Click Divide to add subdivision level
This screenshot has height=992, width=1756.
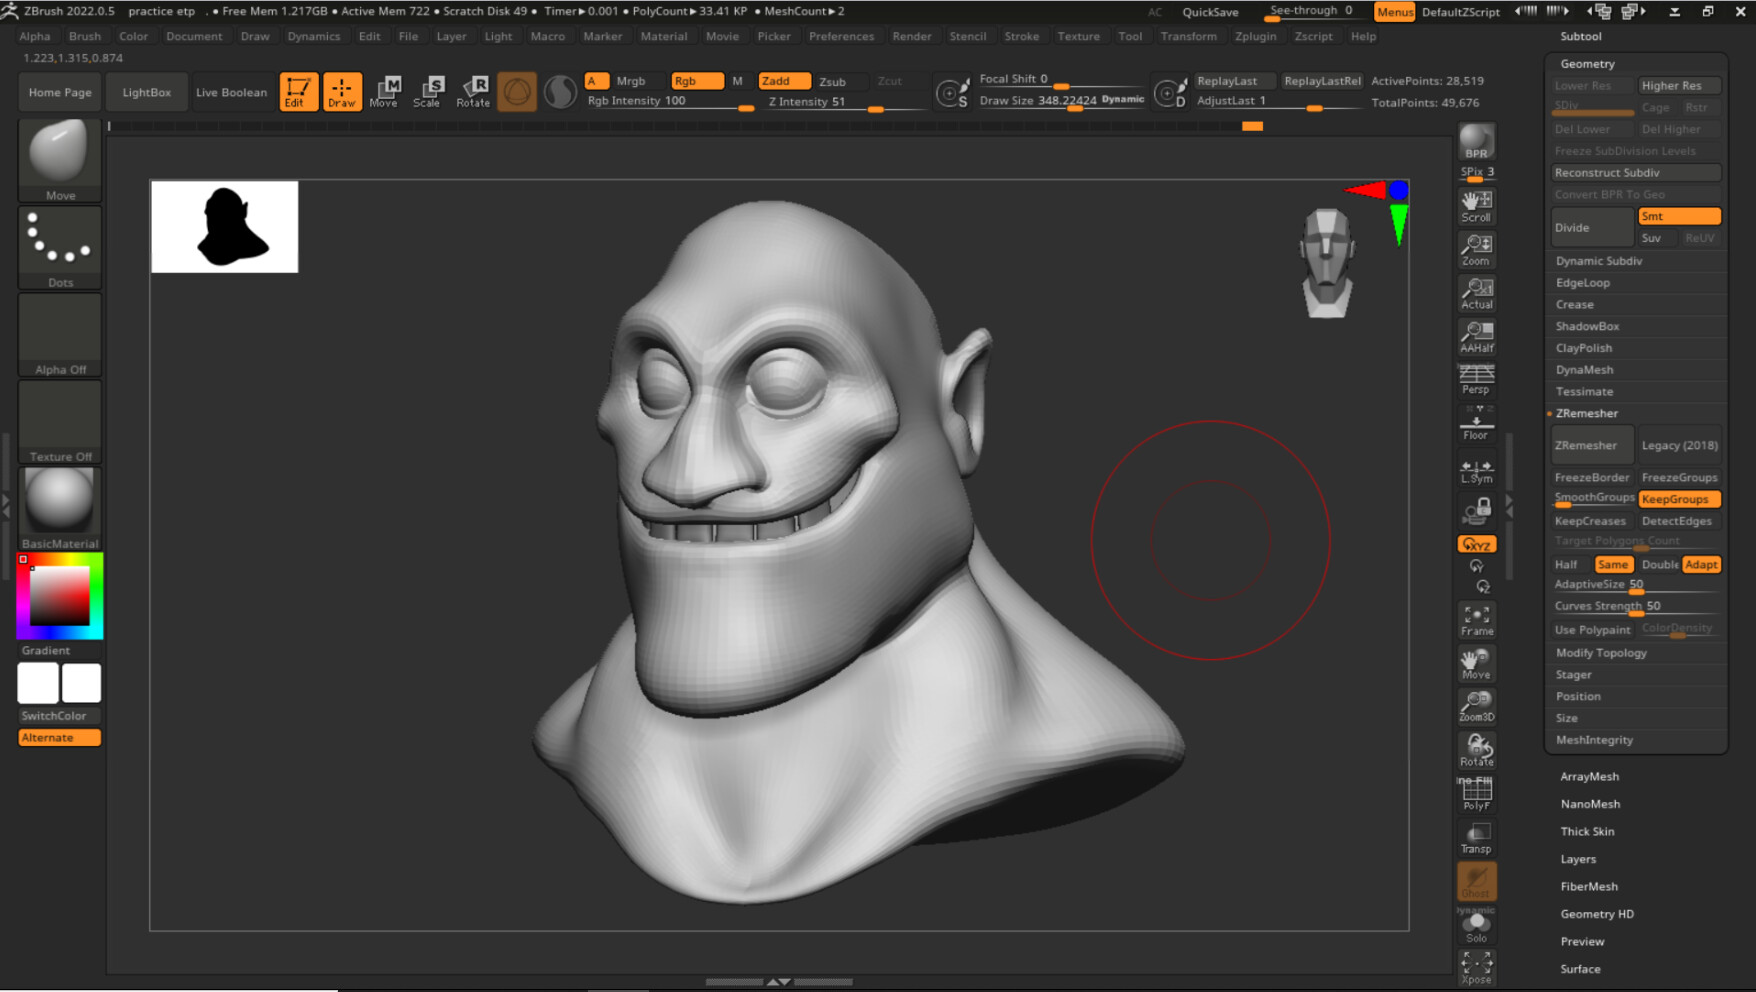click(1591, 227)
